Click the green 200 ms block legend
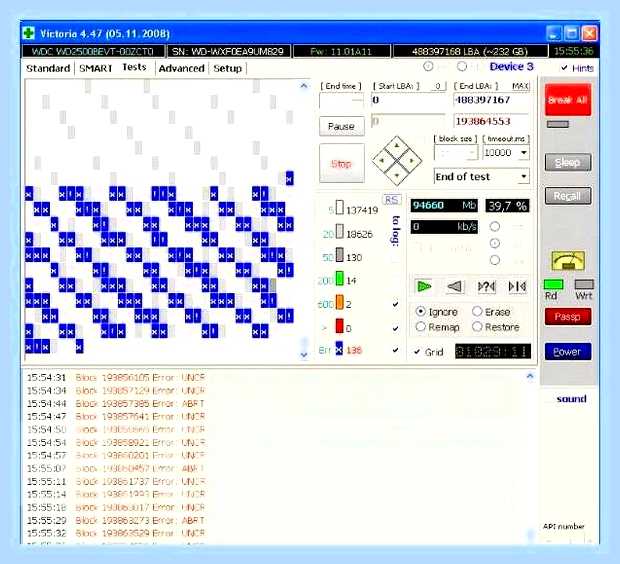The width and height of the screenshot is (620, 564). click(x=340, y=279)
